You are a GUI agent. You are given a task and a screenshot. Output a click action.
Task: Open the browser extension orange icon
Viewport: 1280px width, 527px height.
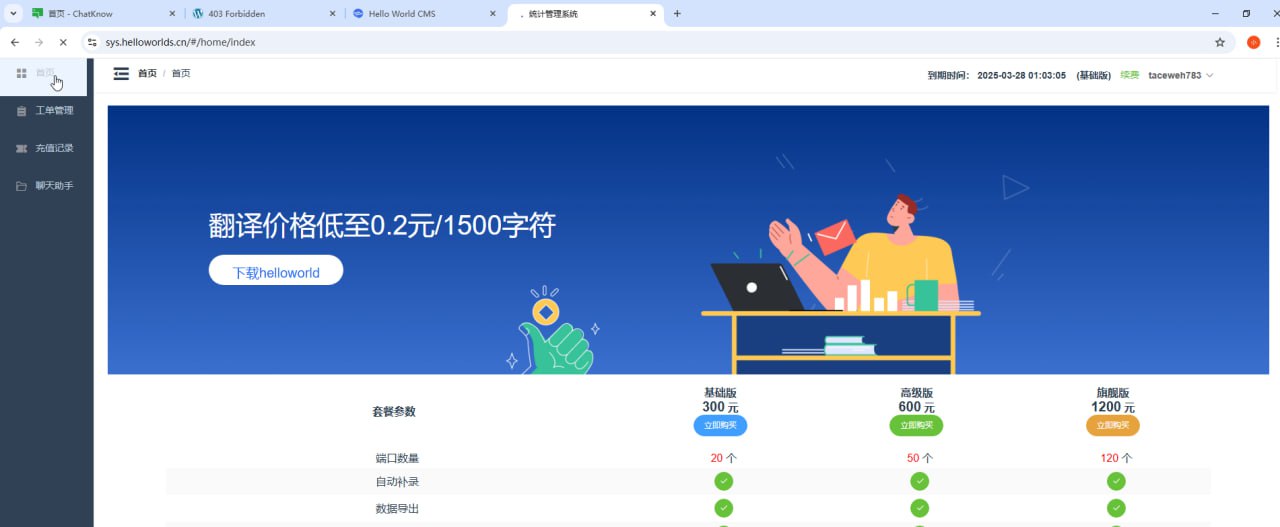[x=1254, y=42]
